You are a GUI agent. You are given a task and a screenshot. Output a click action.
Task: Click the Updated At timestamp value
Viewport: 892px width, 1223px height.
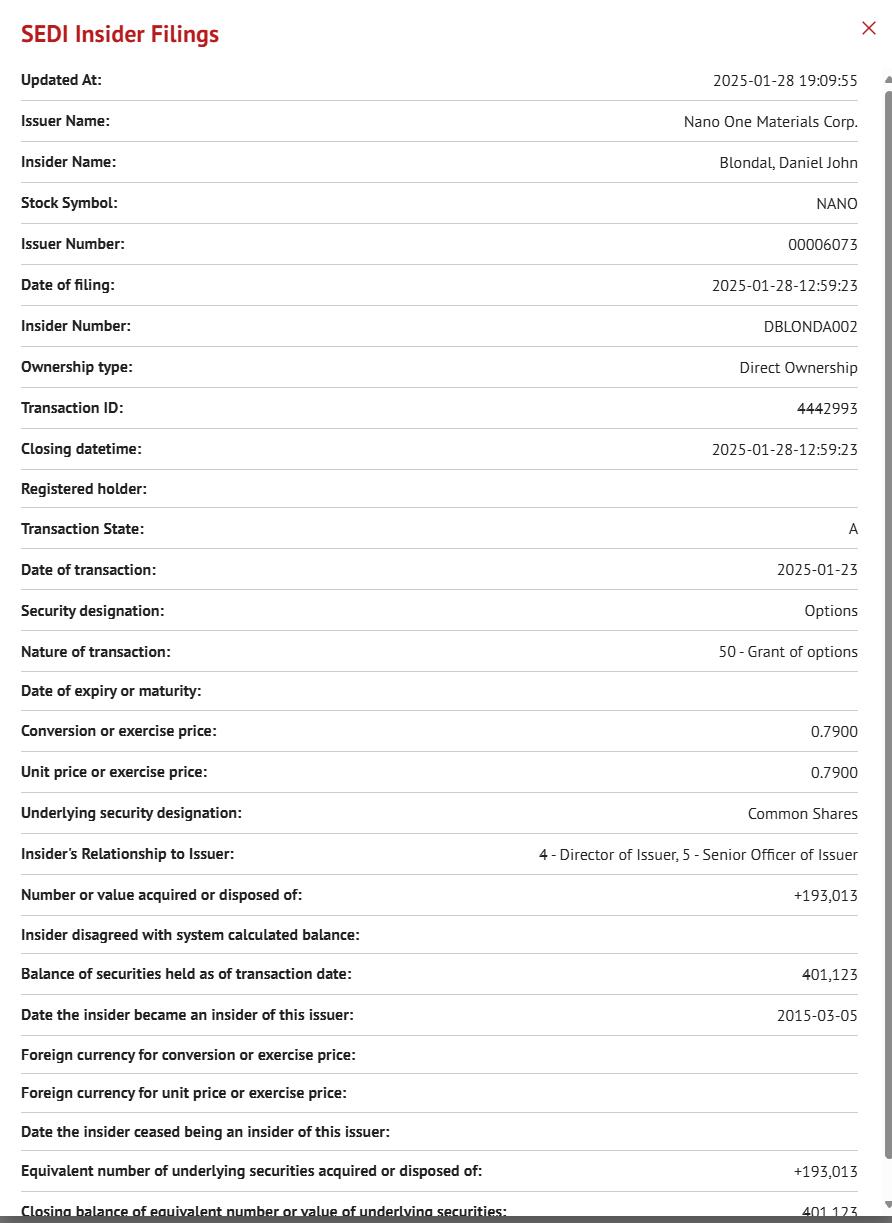tap(785, 81)
